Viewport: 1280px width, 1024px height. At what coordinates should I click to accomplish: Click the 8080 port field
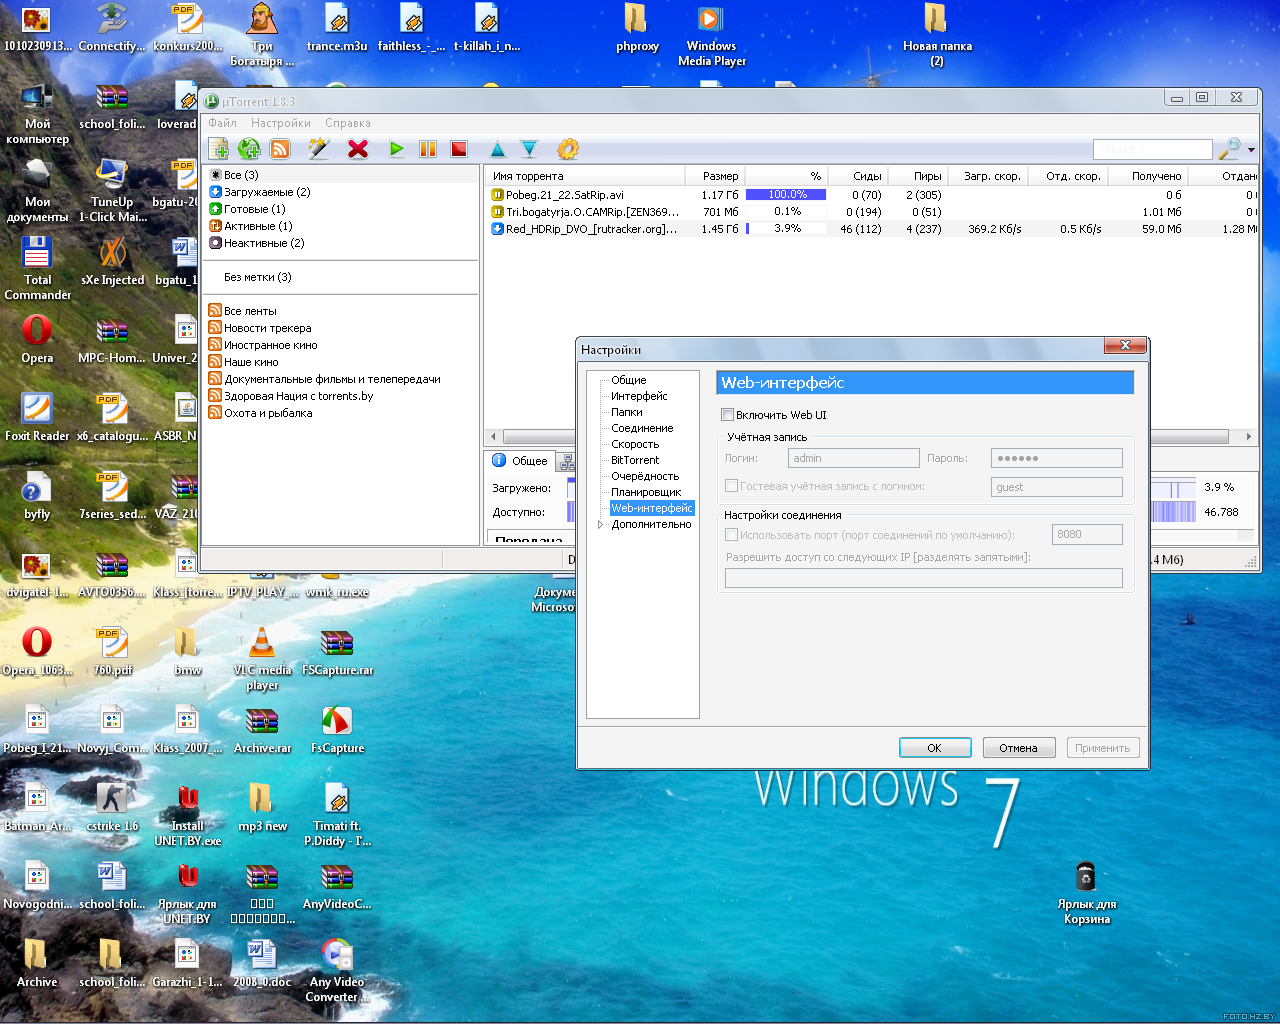[x=1088, y=534]
